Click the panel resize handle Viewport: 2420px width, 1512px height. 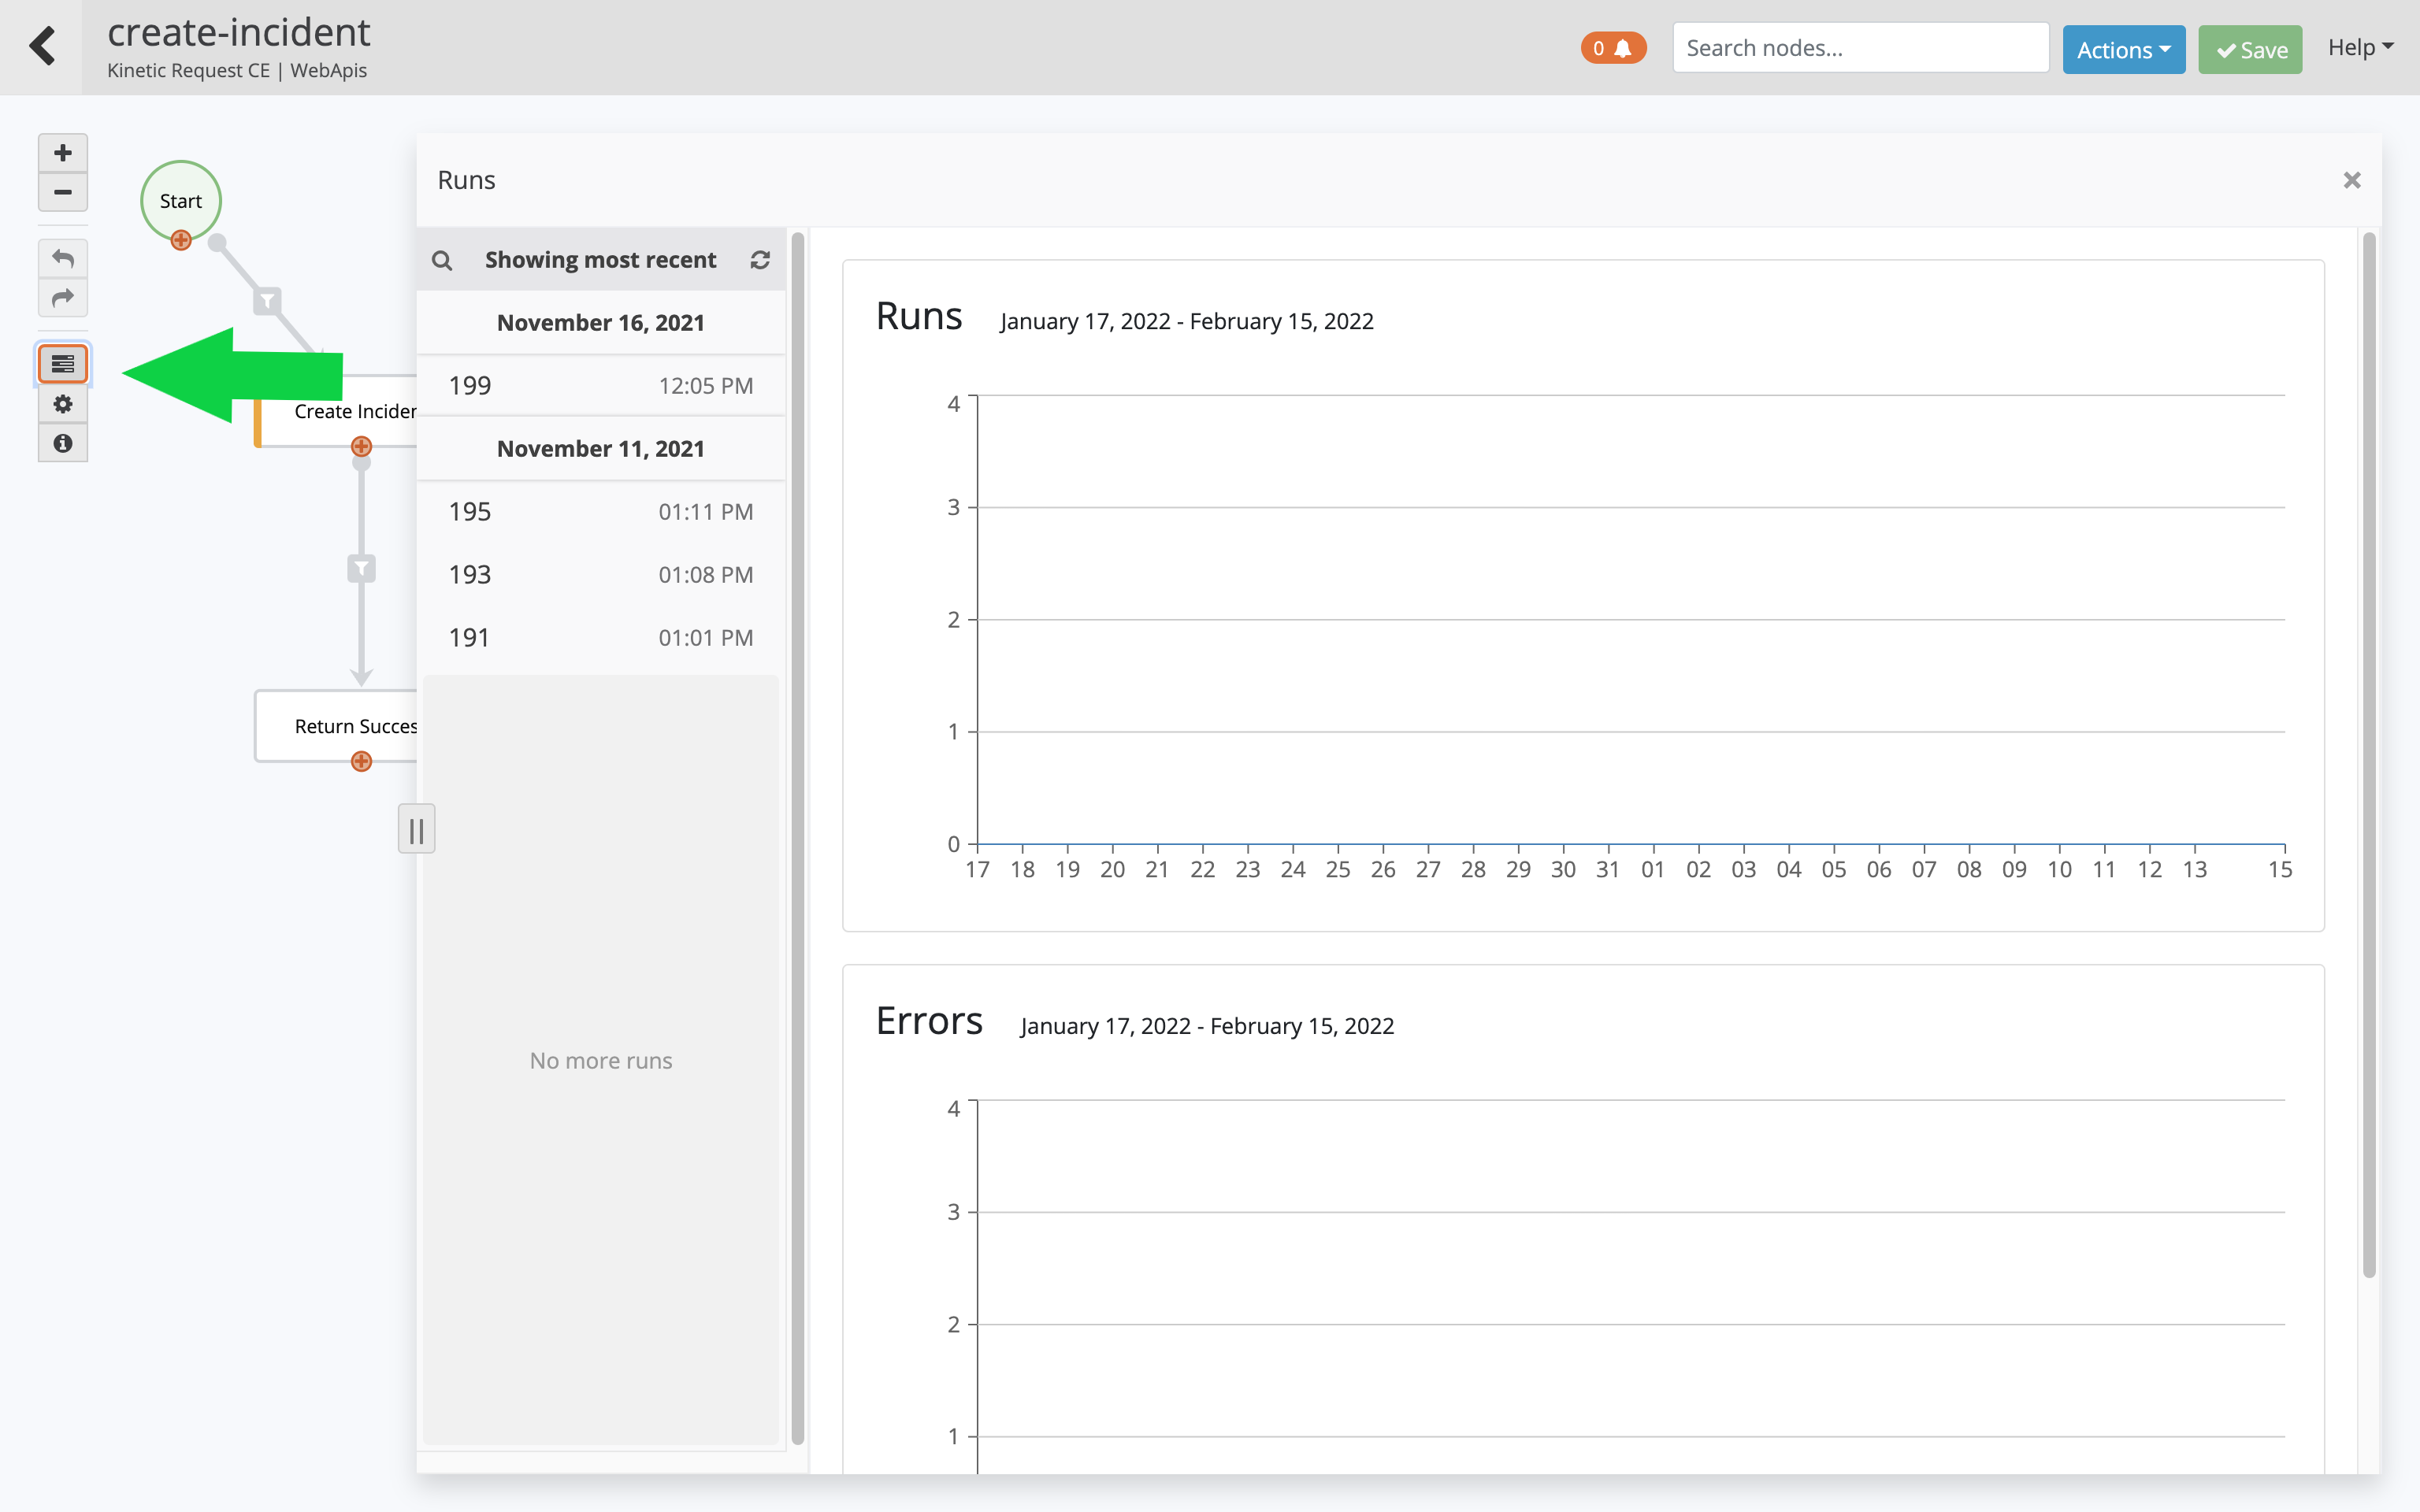[x=416, y=829]
